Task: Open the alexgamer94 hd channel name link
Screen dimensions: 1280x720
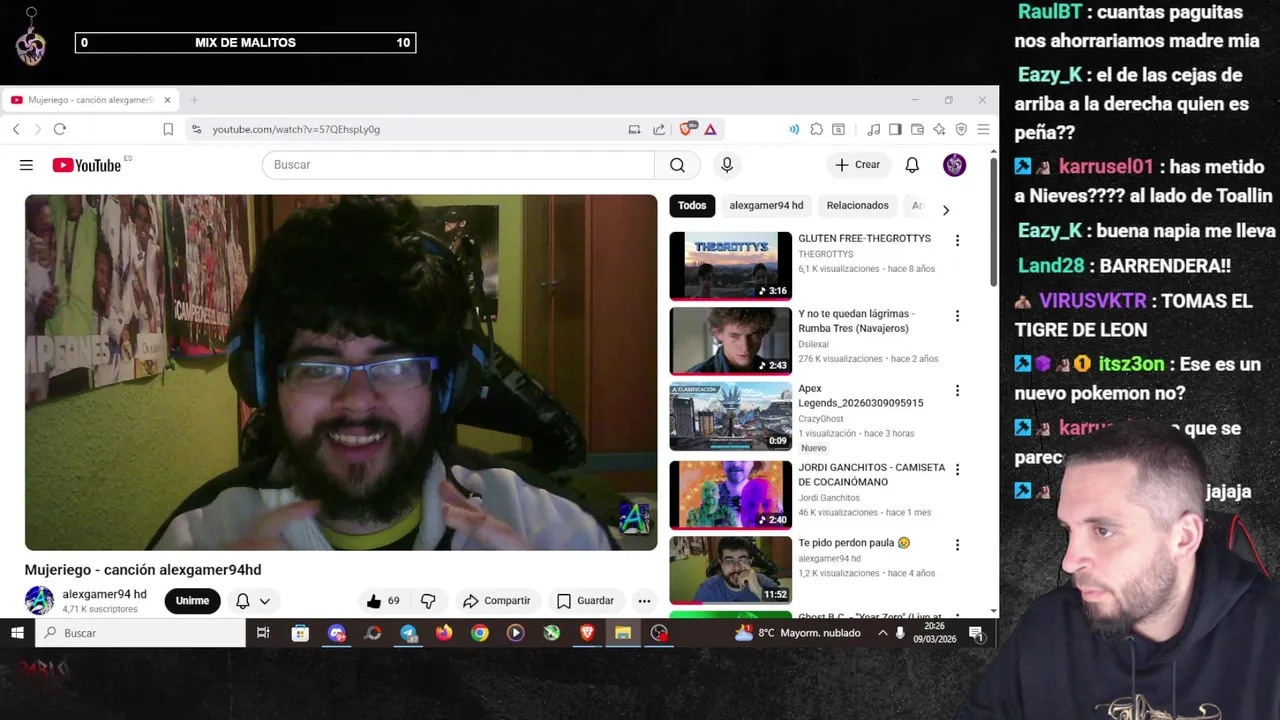Action: pos(104,594)
